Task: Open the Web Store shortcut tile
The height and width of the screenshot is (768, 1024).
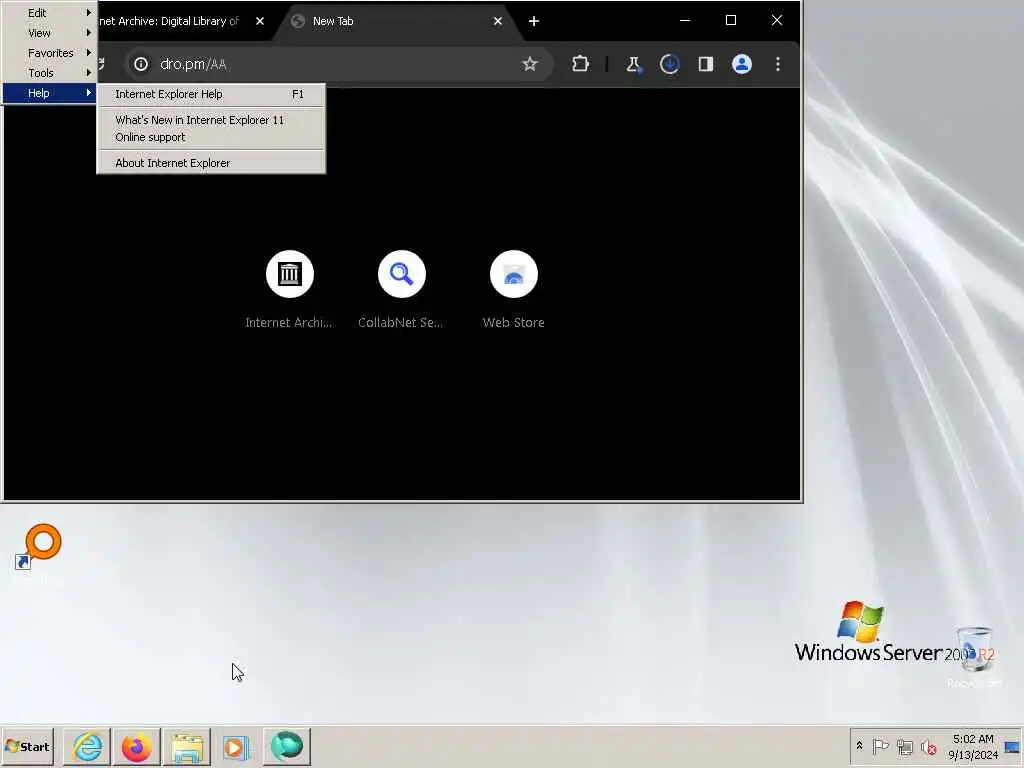Action: pos(514,274)
